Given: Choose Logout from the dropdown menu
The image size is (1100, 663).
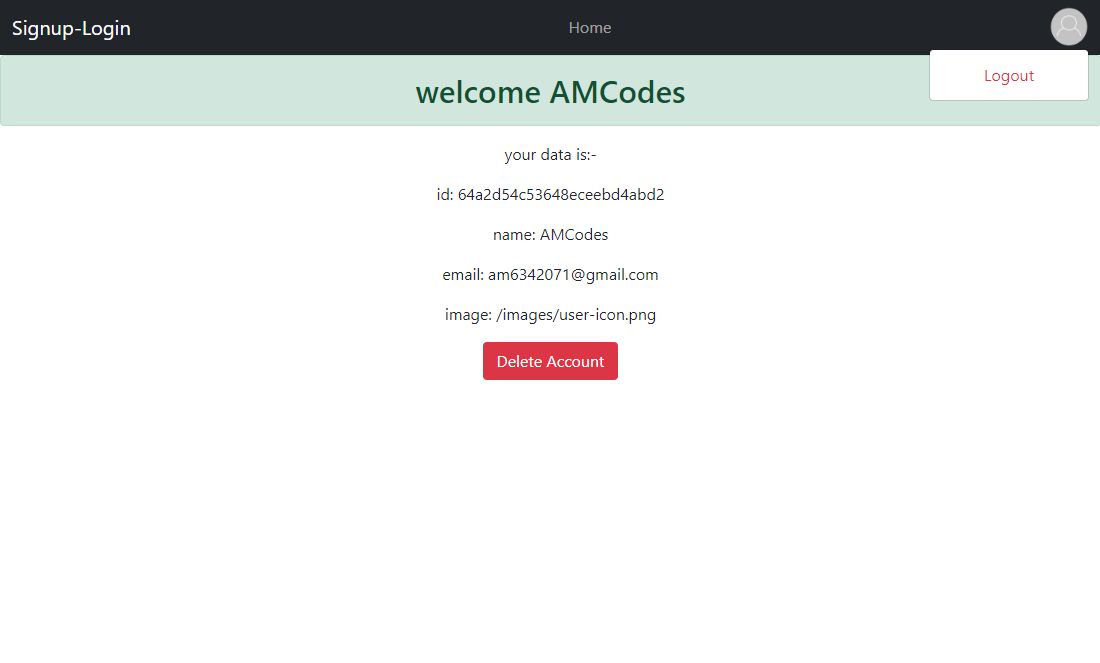Looking at the screenshot, I should [x=1009, y=76].
